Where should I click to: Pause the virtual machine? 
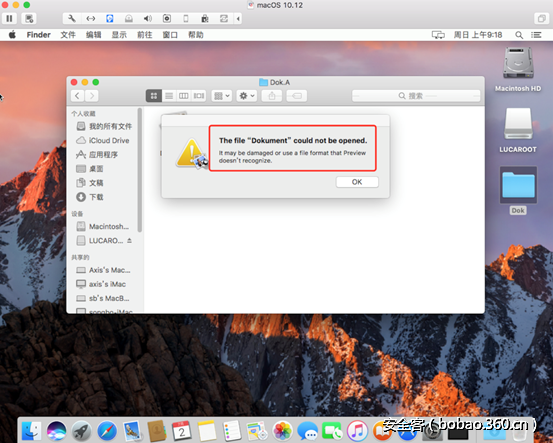[x=9, y=18]
